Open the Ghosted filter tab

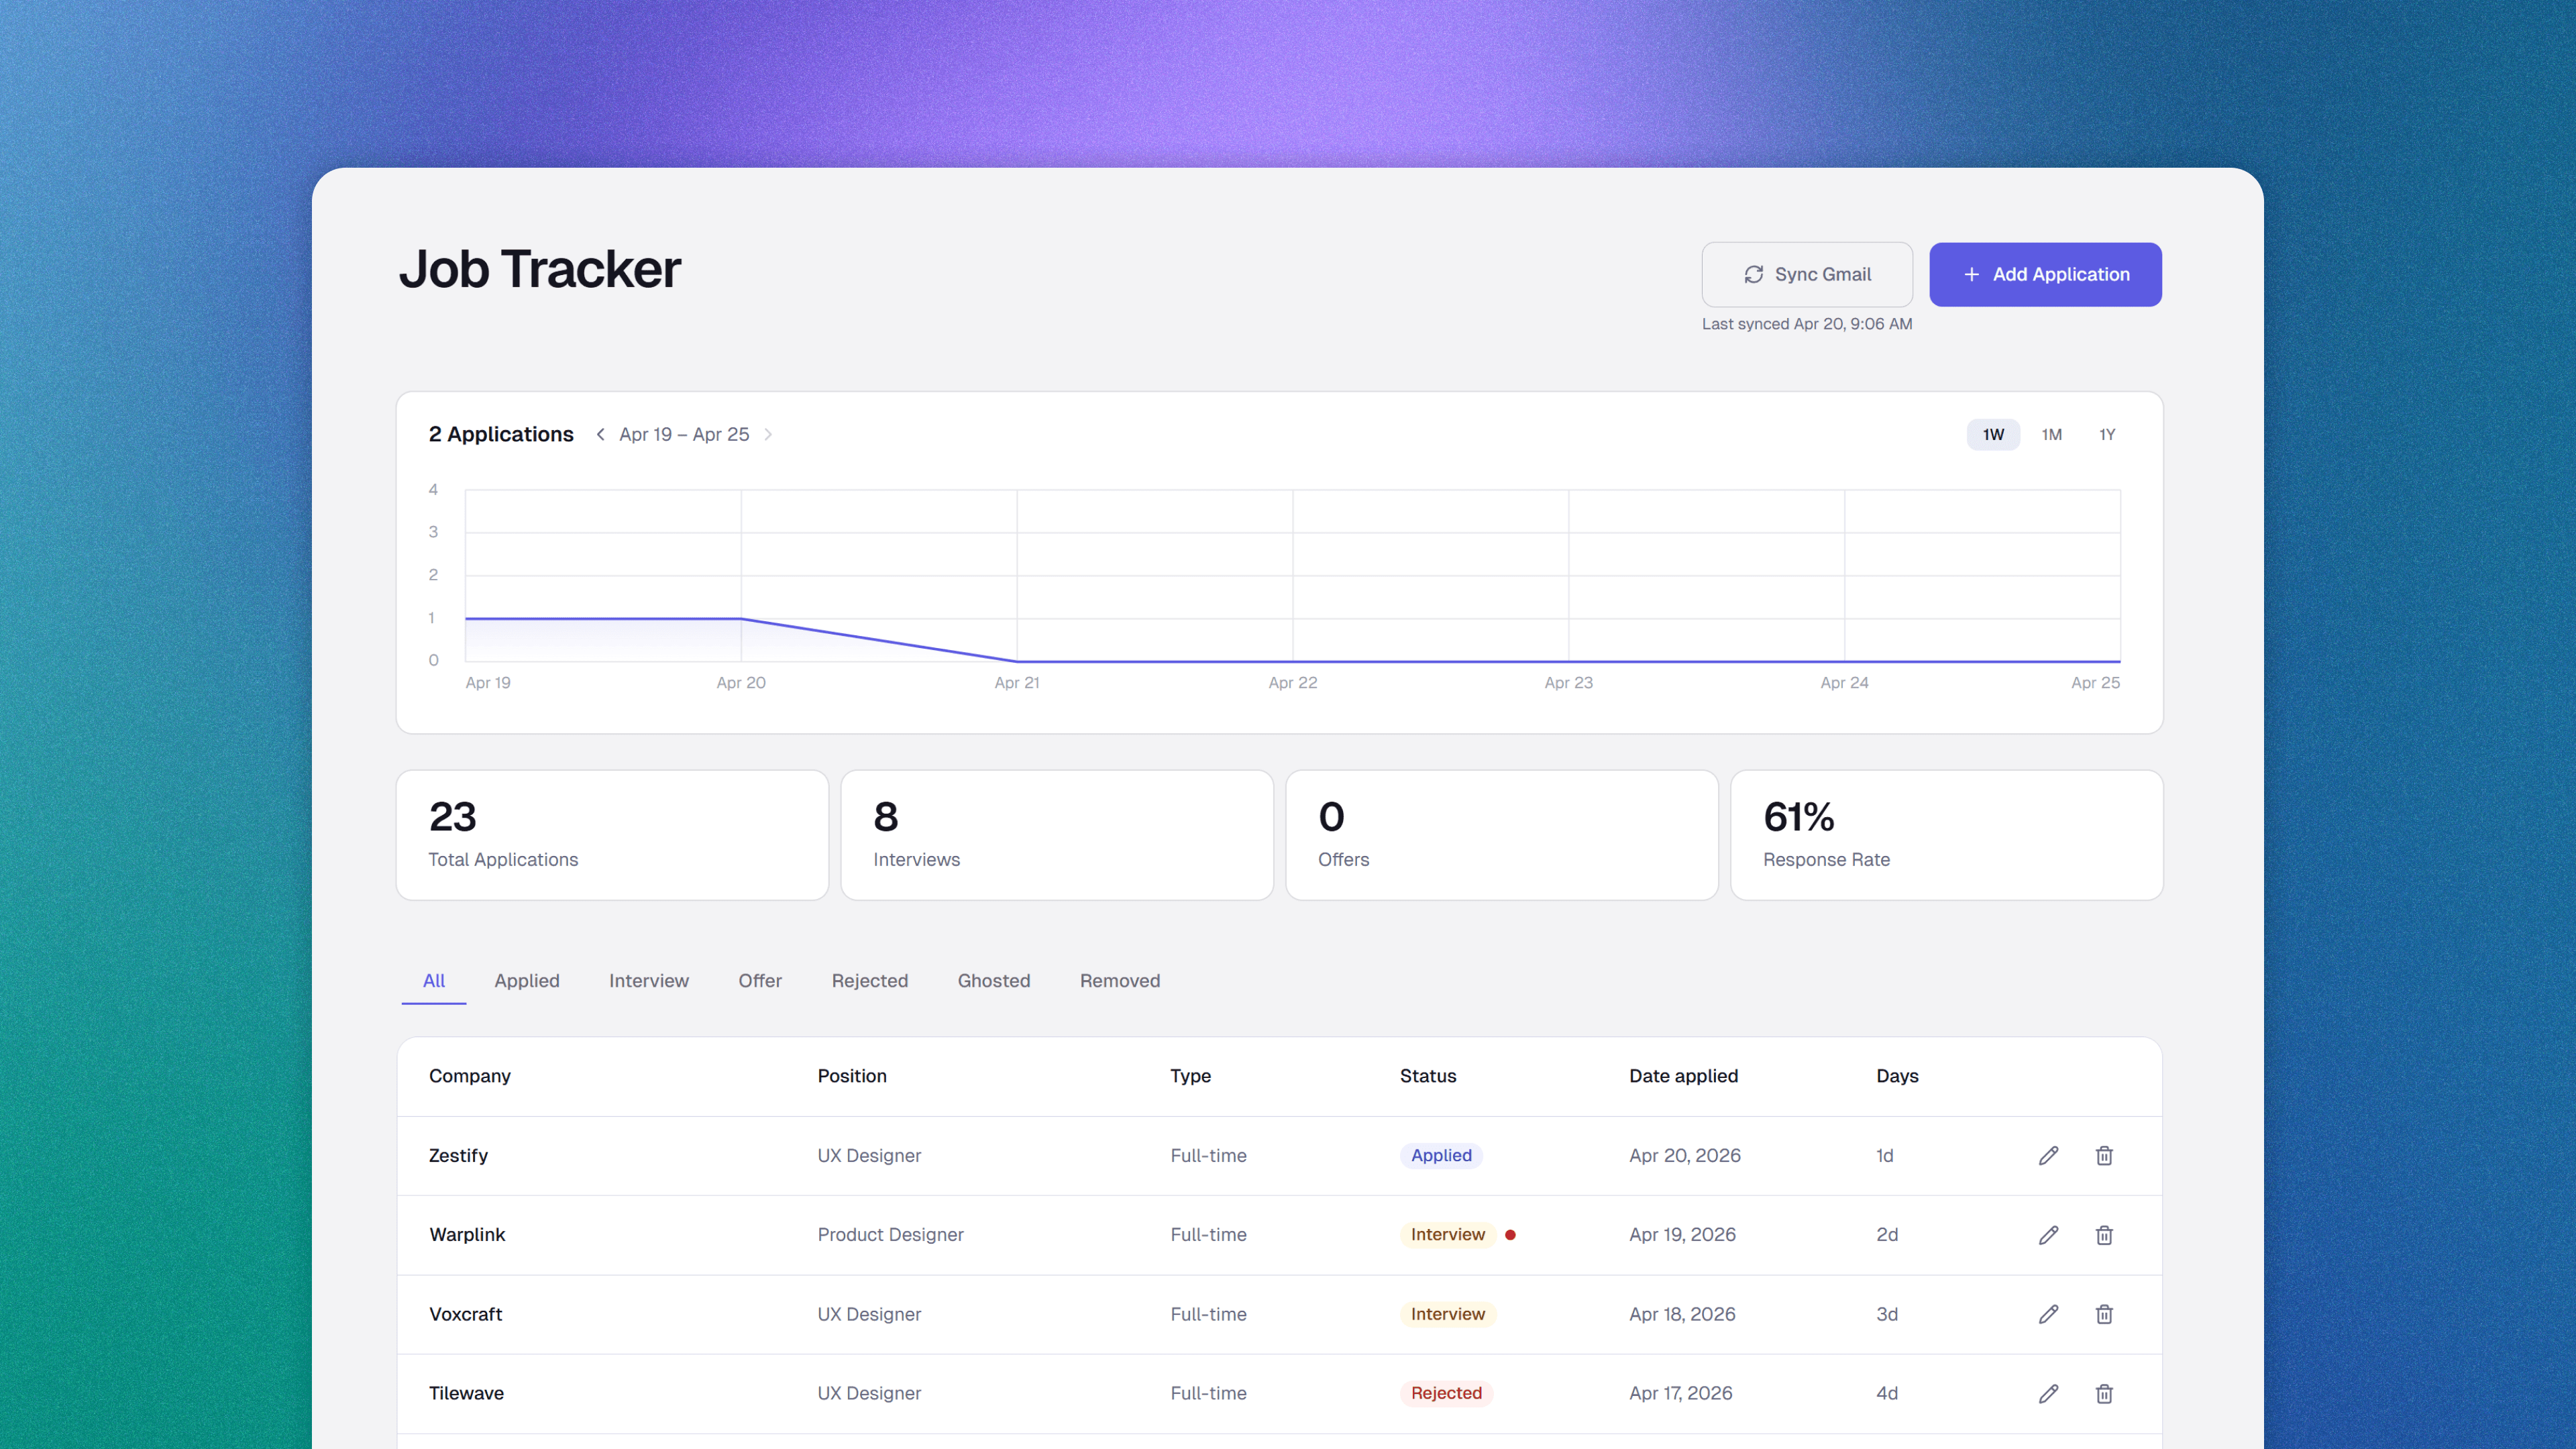993,981
